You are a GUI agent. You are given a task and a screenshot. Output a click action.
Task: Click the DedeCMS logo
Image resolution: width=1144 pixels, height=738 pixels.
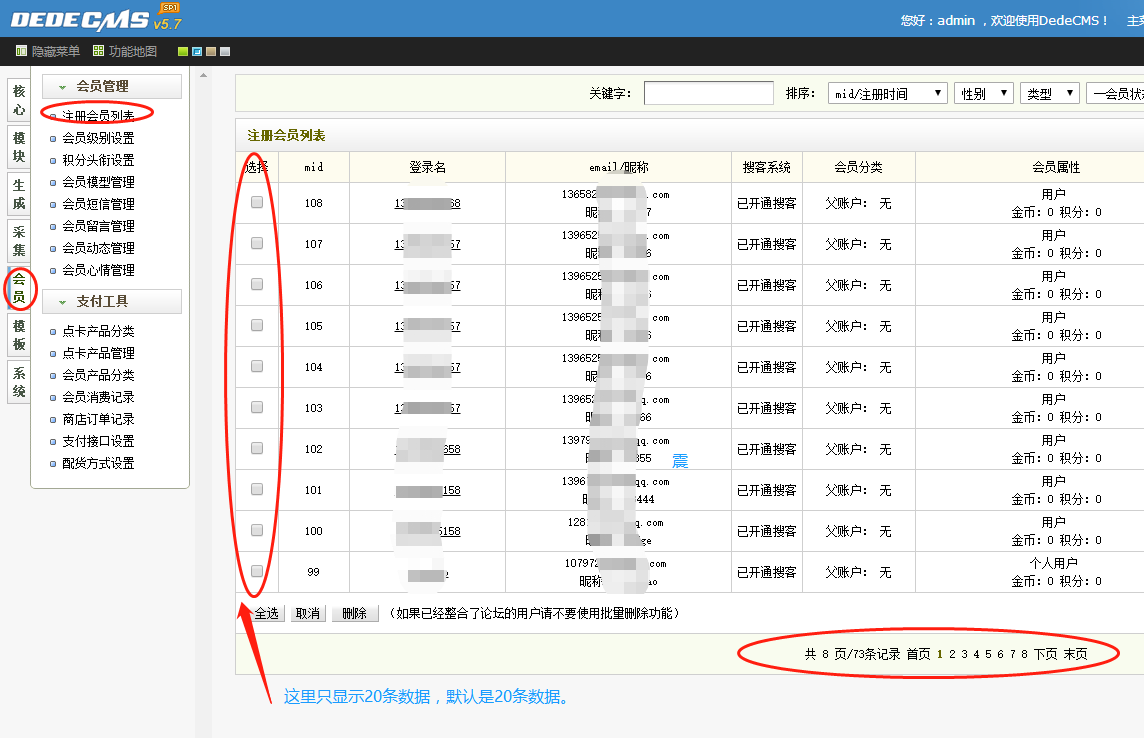[x=95, y=18]
